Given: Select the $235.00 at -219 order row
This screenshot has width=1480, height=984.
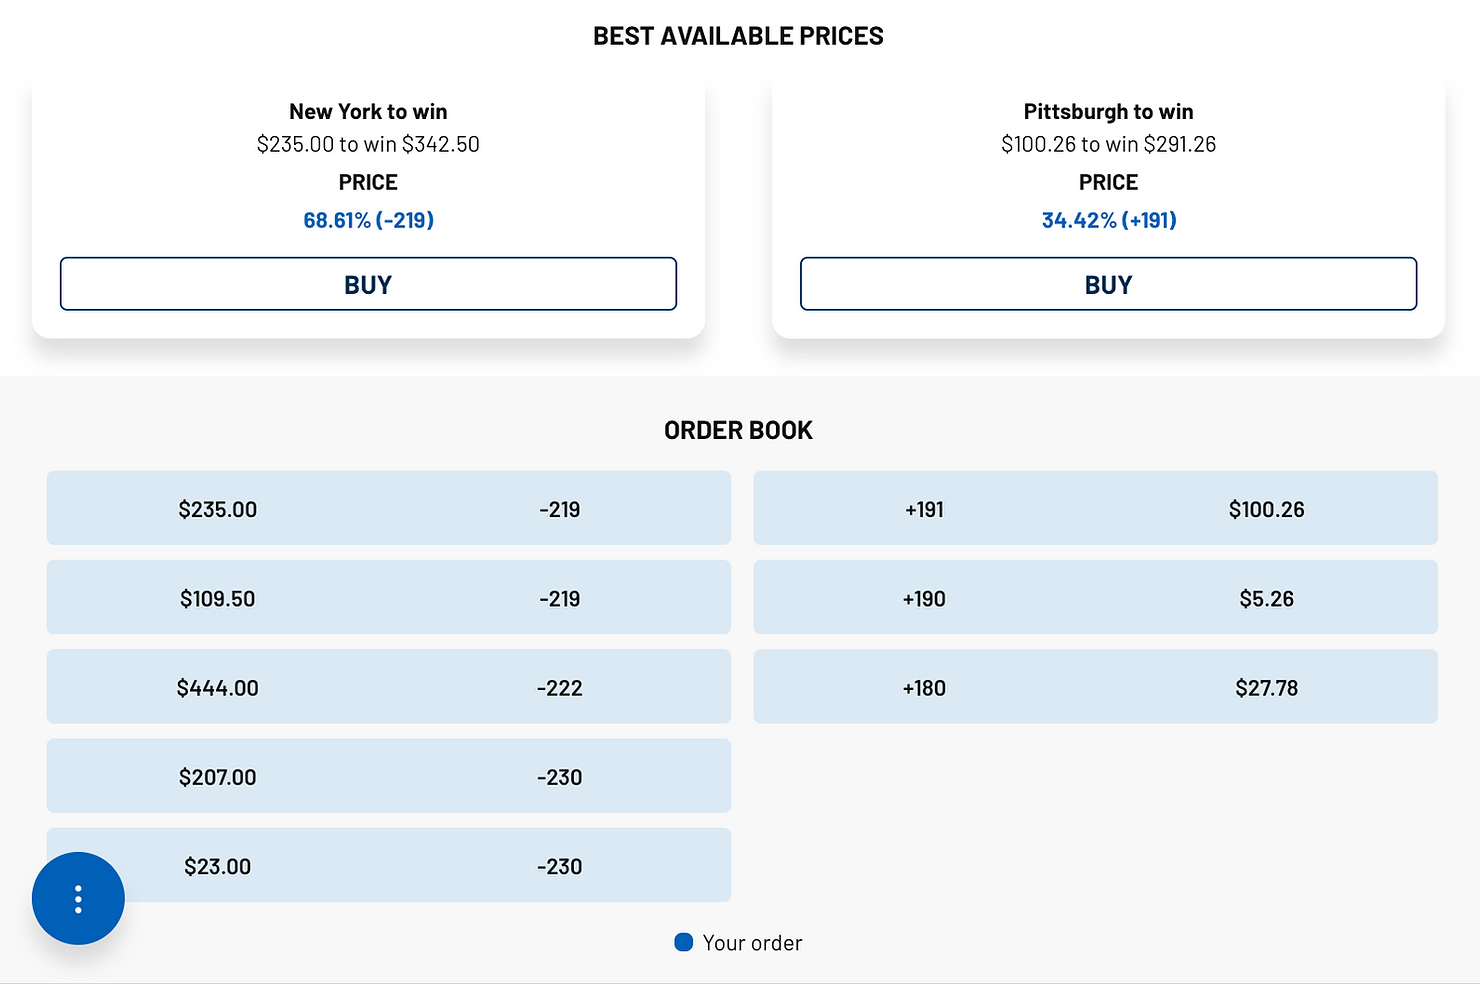Looking at the screenshot, I should [x=389, y=508].
